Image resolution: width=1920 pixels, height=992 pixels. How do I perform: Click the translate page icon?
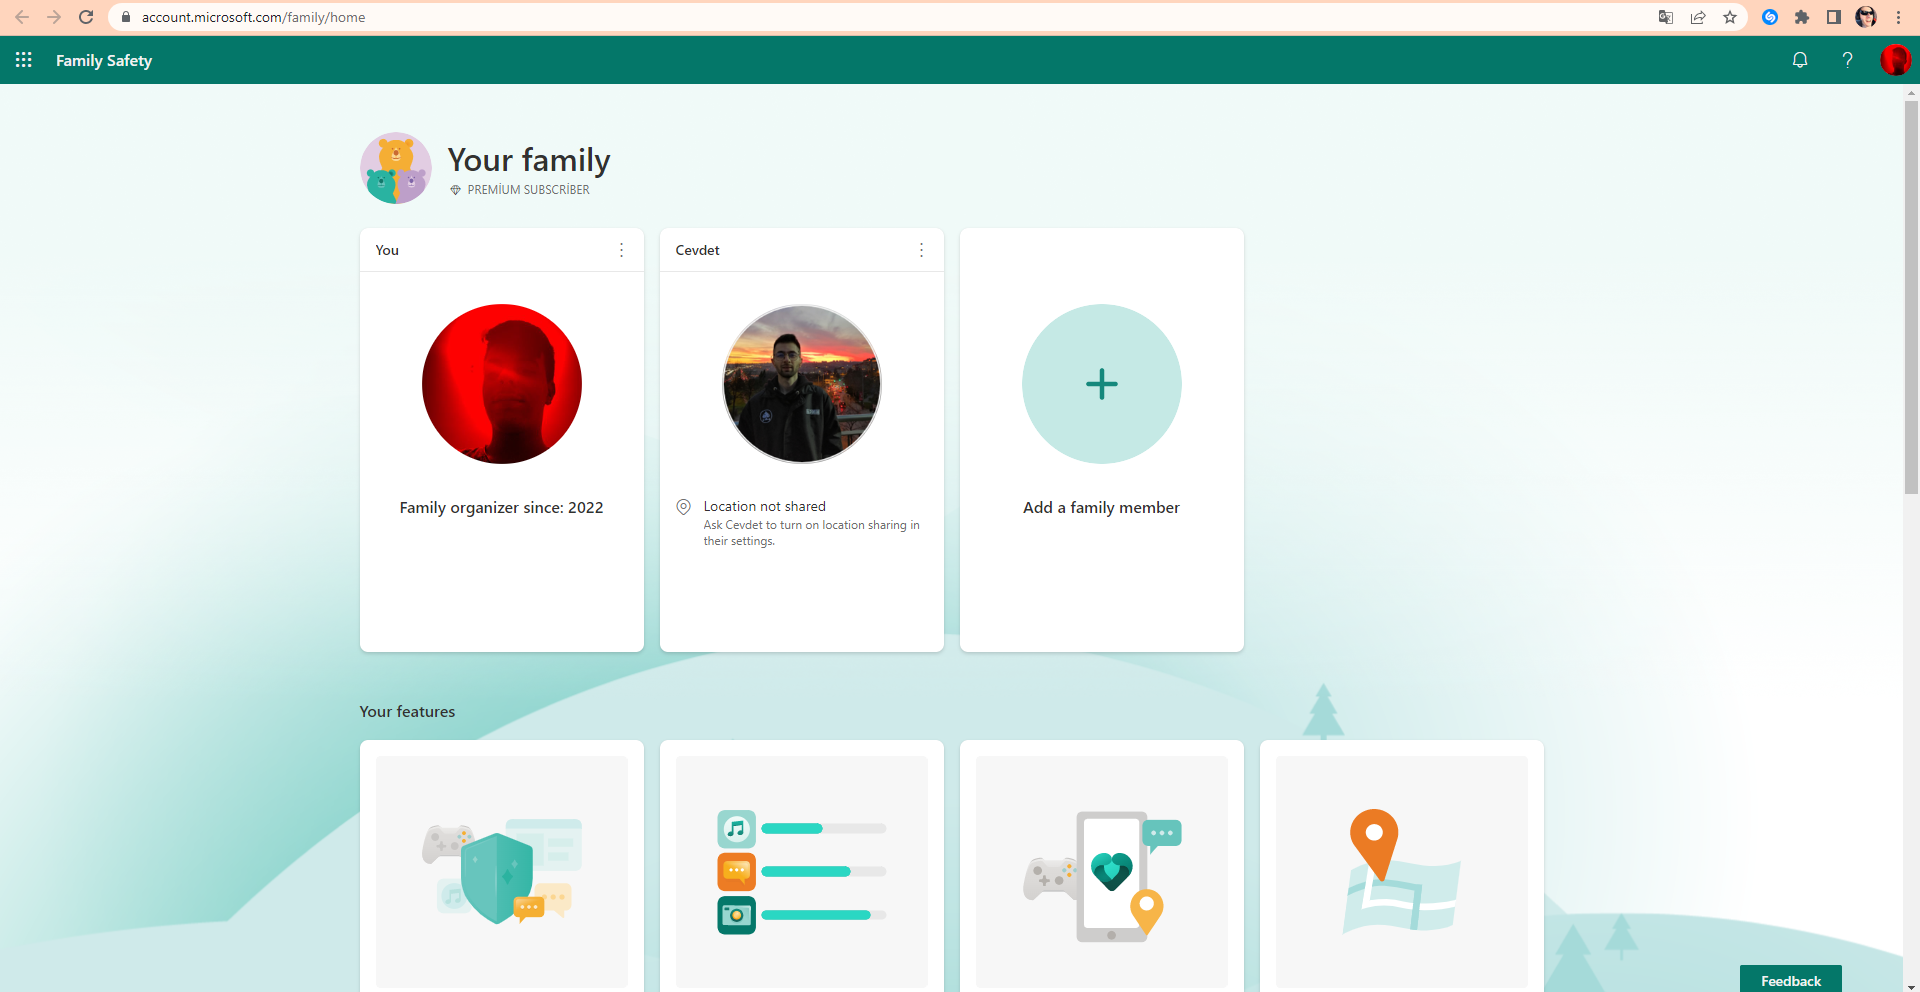(x=1666, y=17)
